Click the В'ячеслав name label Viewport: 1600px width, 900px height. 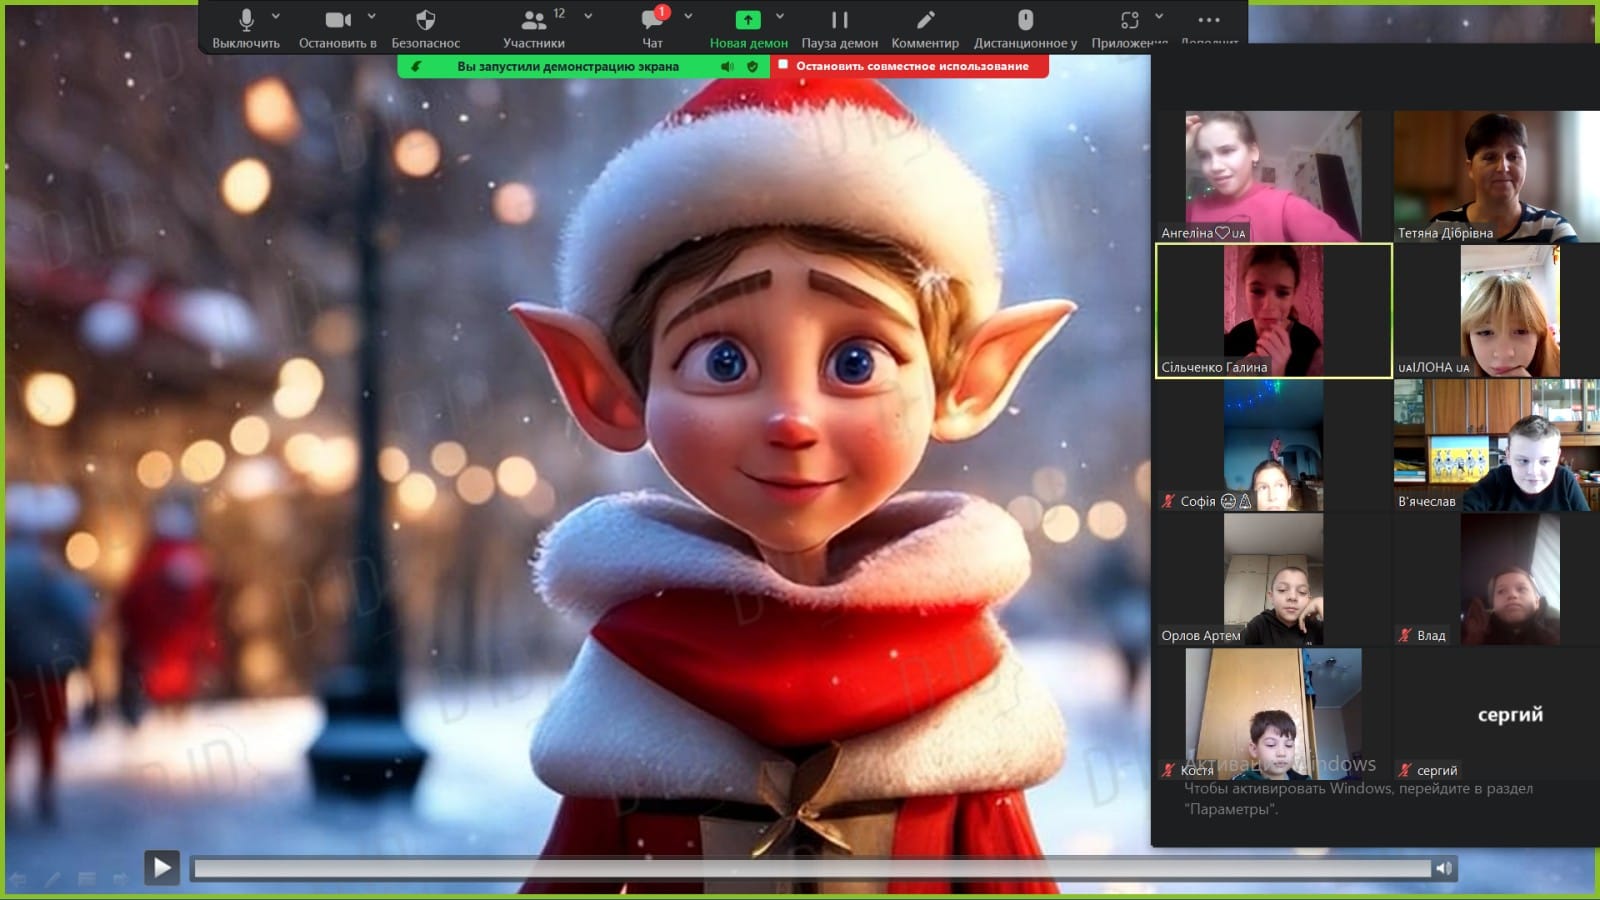1427,501
